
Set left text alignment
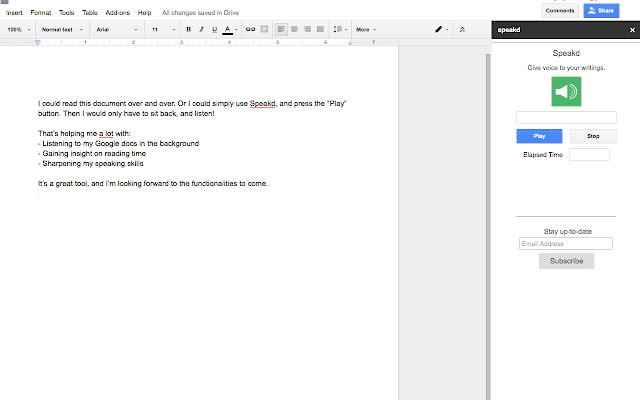(281, 30)
